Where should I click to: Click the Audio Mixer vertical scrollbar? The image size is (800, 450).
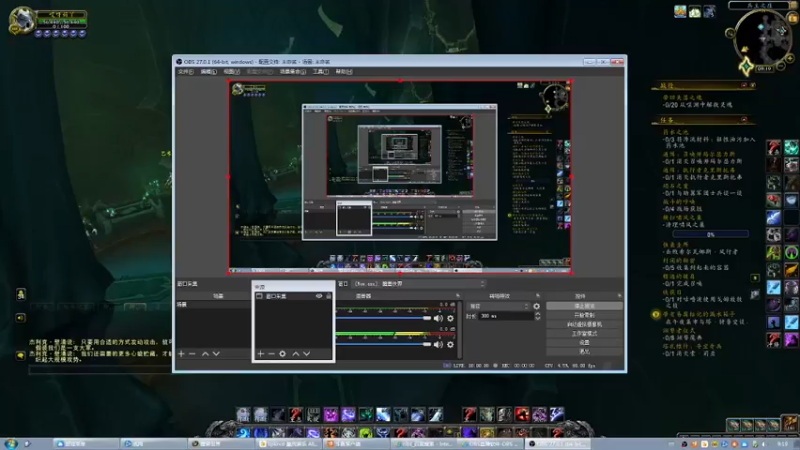tap(460, 329)
